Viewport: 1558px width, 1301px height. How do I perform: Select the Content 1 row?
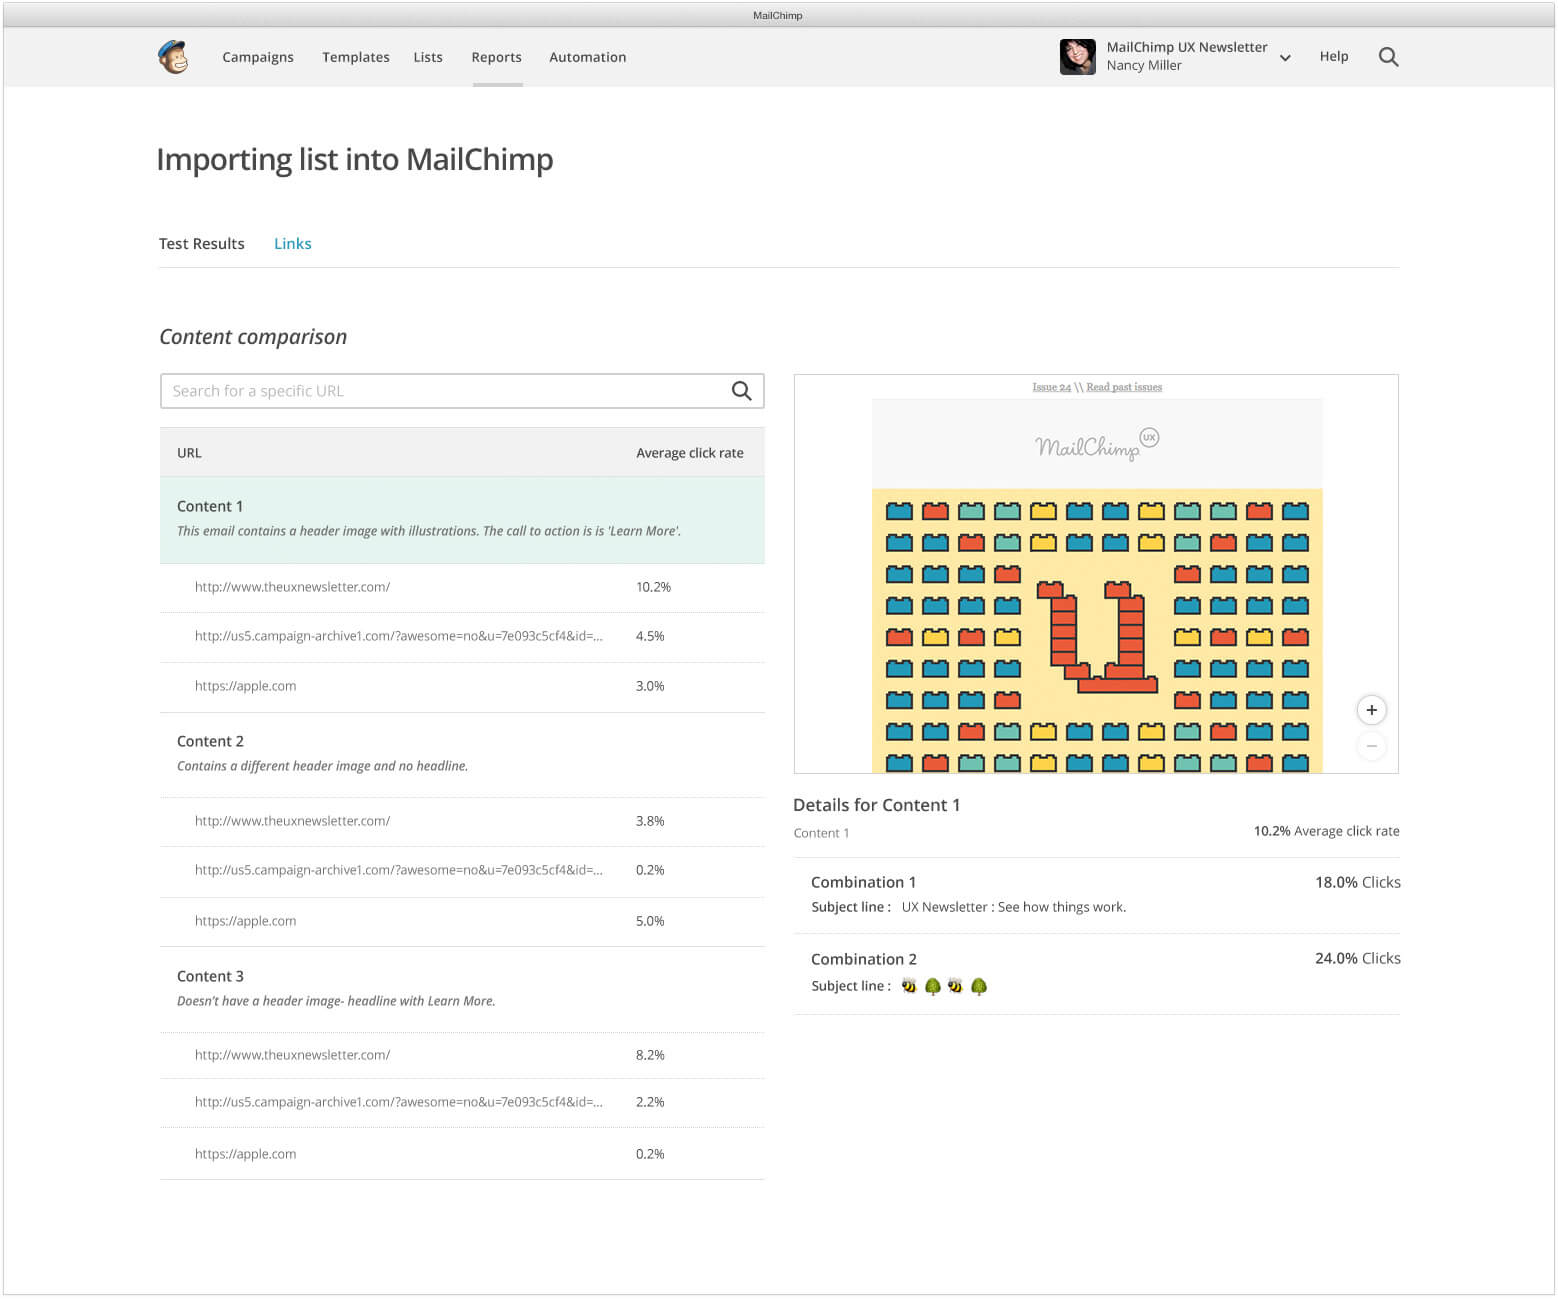(462, 520)
